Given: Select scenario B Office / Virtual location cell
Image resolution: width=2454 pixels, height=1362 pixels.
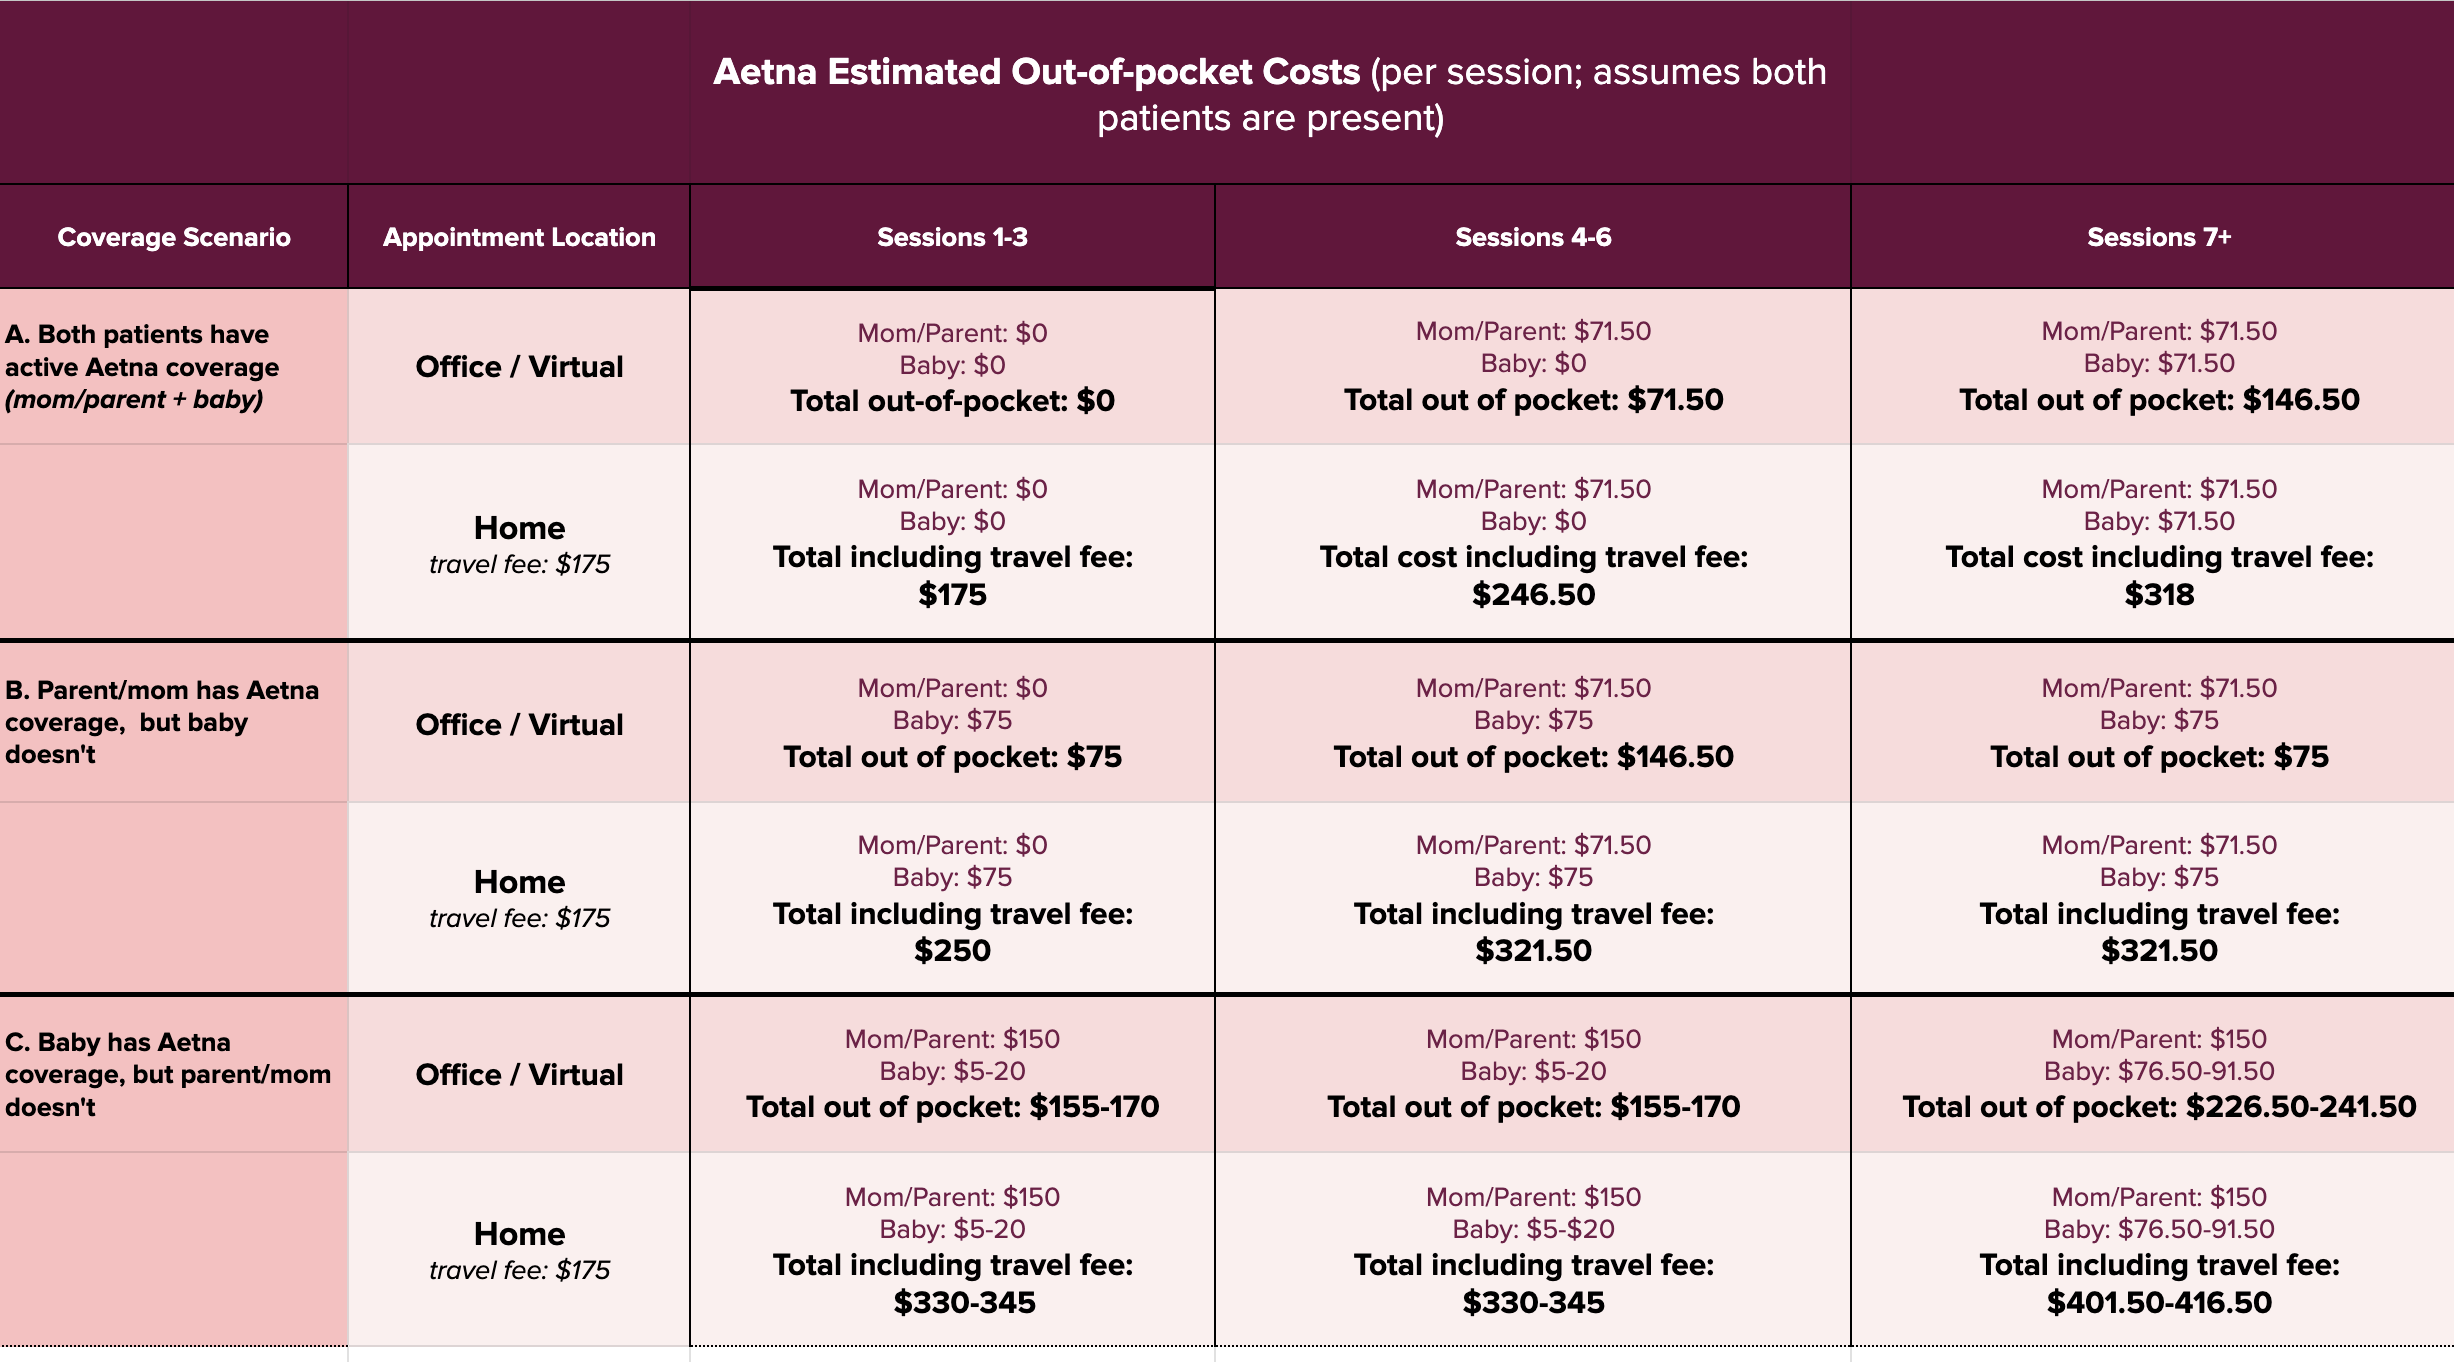Looking at the screenshot, I should 519,722.
